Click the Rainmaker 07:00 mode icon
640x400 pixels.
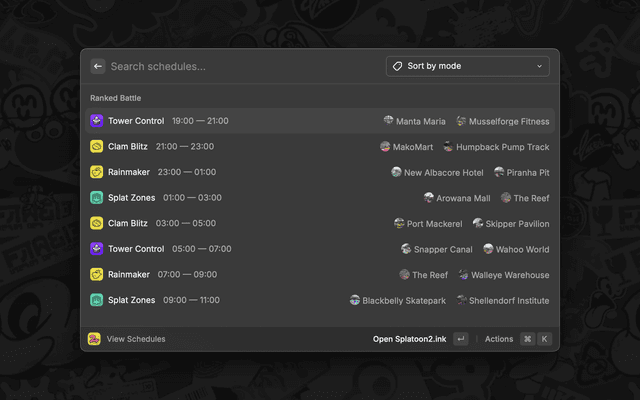pos(96,275)
